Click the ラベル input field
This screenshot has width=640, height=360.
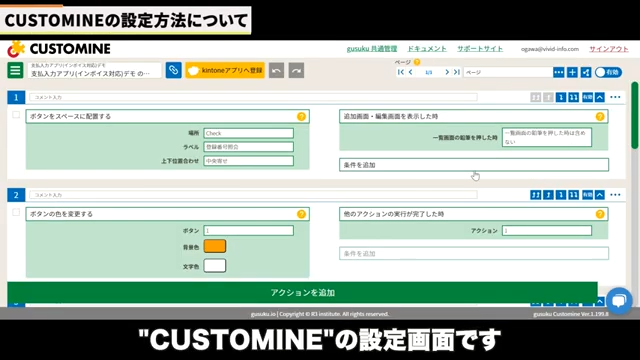point(248,147)
